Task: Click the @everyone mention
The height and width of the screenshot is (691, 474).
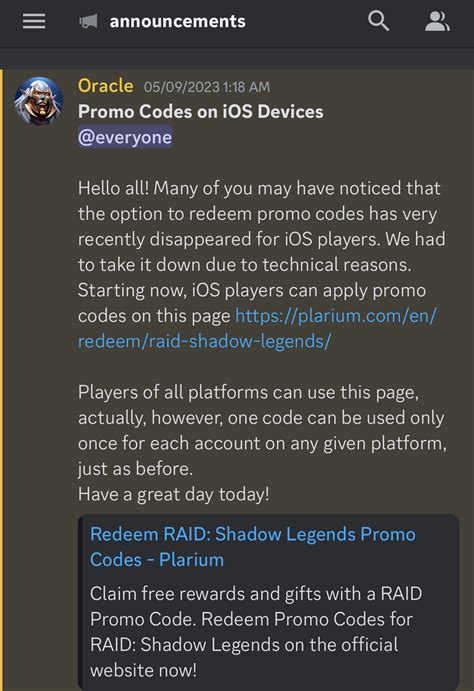Action: coord(125,137)
